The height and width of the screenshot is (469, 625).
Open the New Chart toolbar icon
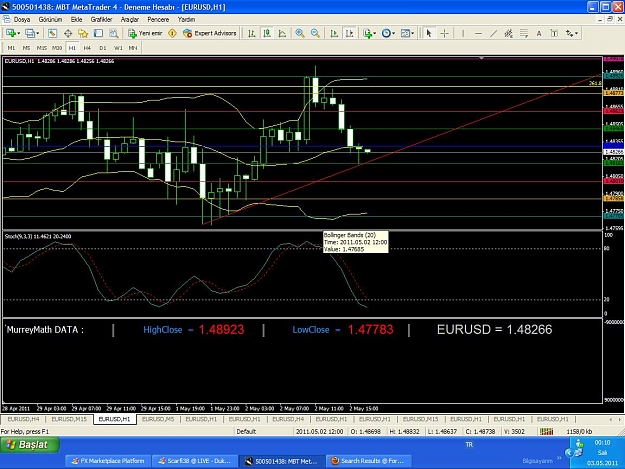10,33
